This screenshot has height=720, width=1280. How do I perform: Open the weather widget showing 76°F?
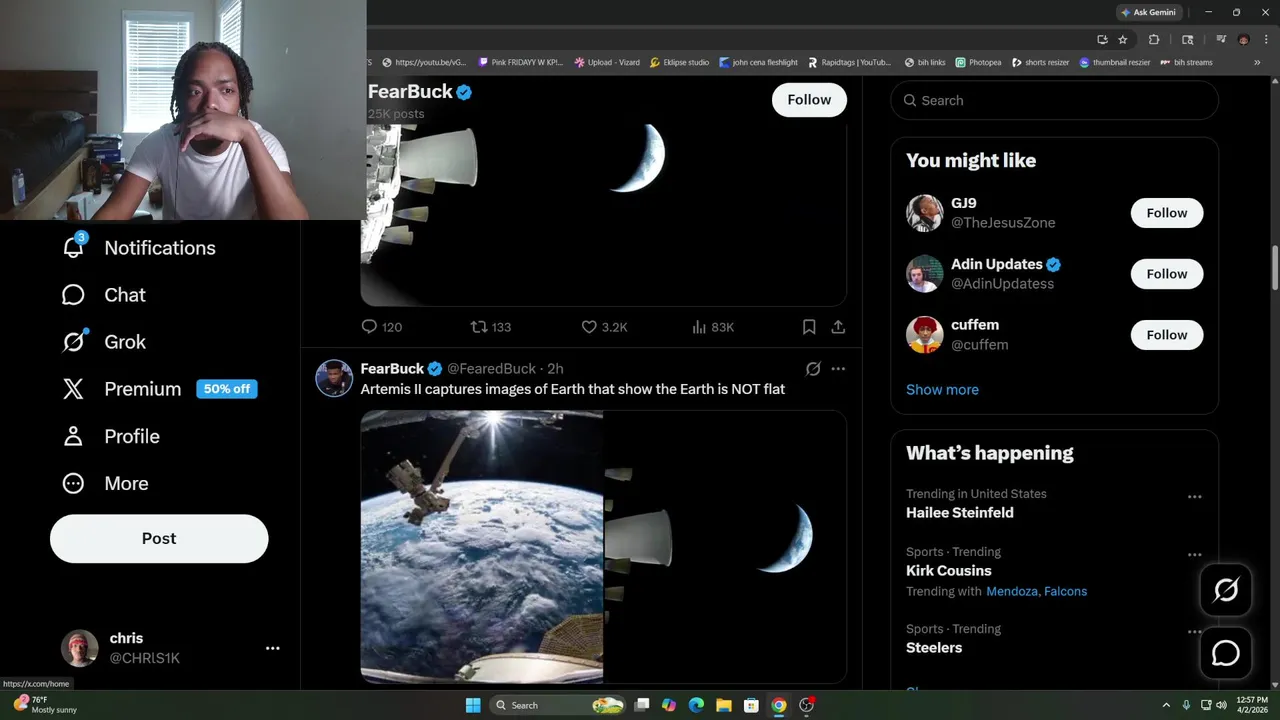45,704
